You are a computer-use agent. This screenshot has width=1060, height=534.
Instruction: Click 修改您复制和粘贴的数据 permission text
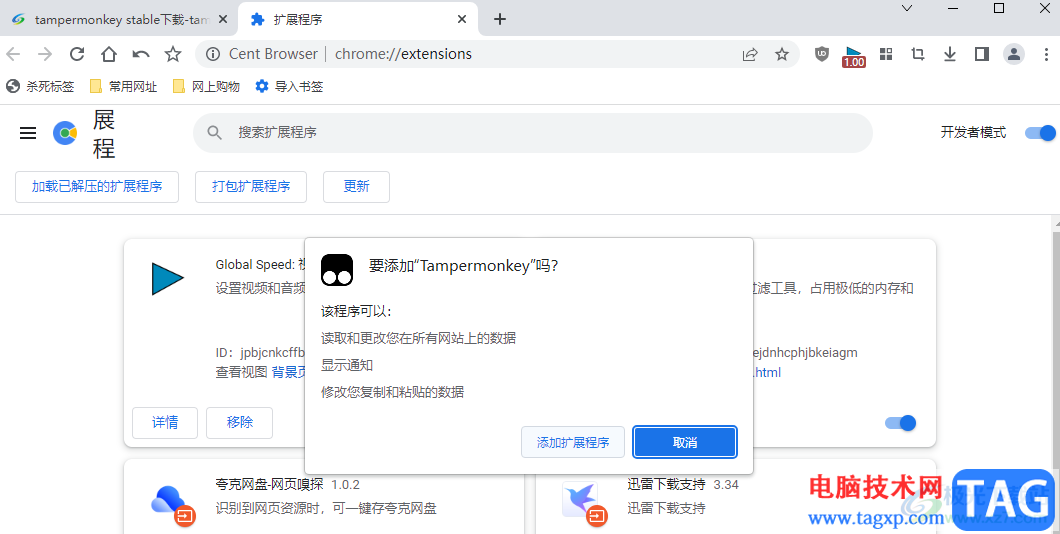tap(392, 392)
